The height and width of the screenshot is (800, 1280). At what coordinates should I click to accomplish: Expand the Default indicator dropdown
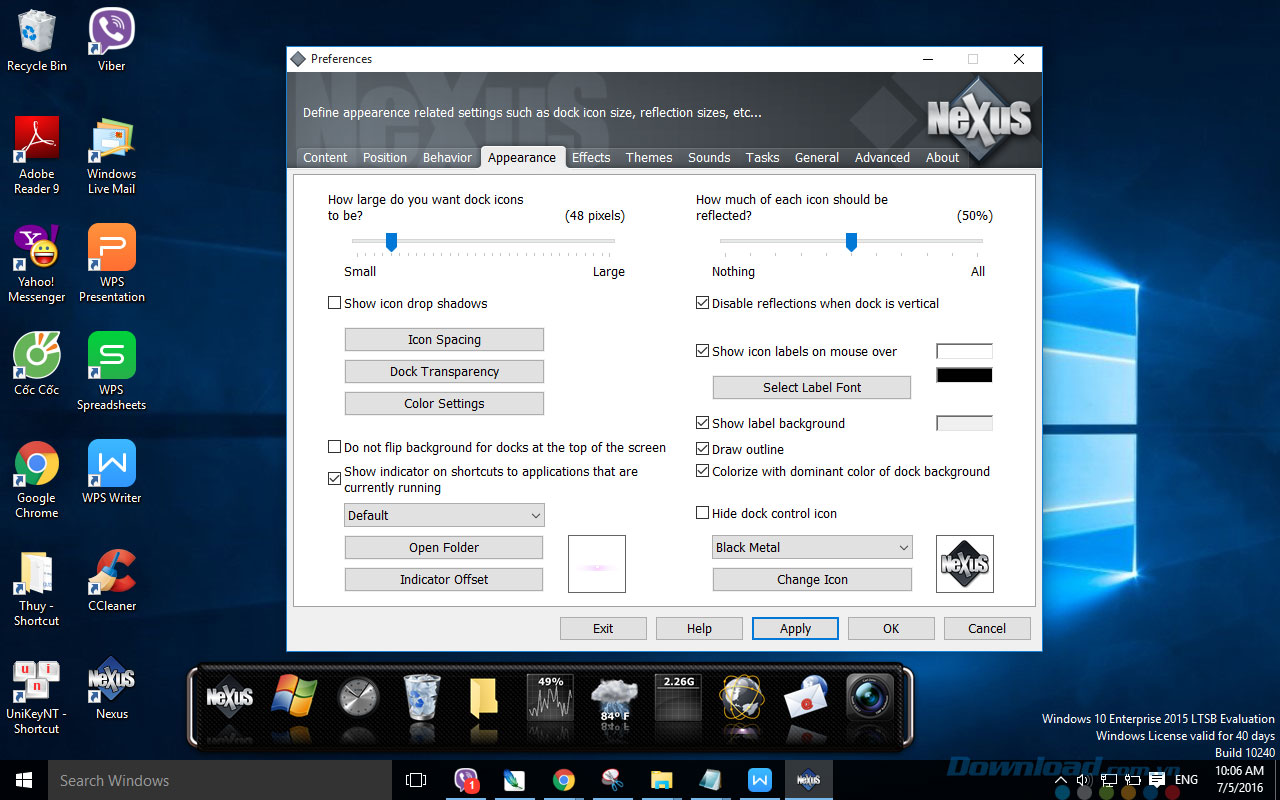coord(444,515)
